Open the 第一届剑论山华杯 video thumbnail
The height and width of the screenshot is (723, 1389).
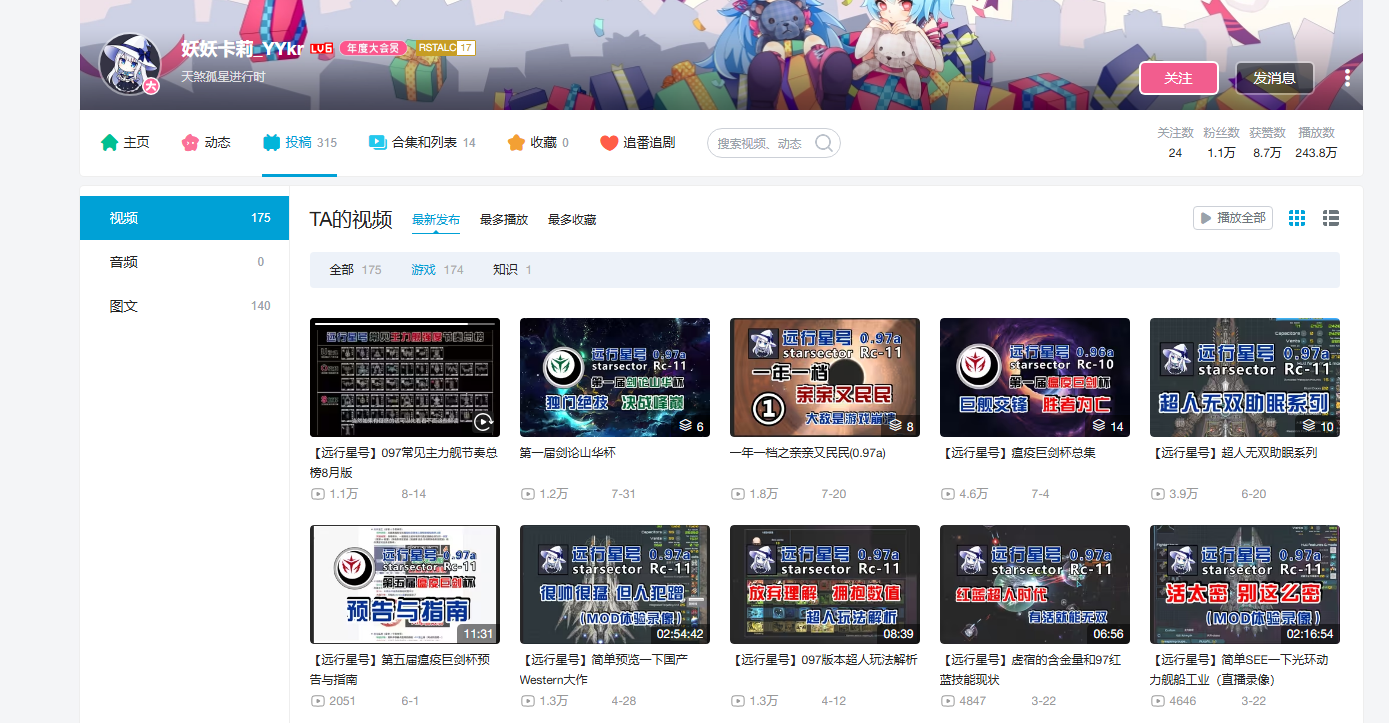pos(614,377)
